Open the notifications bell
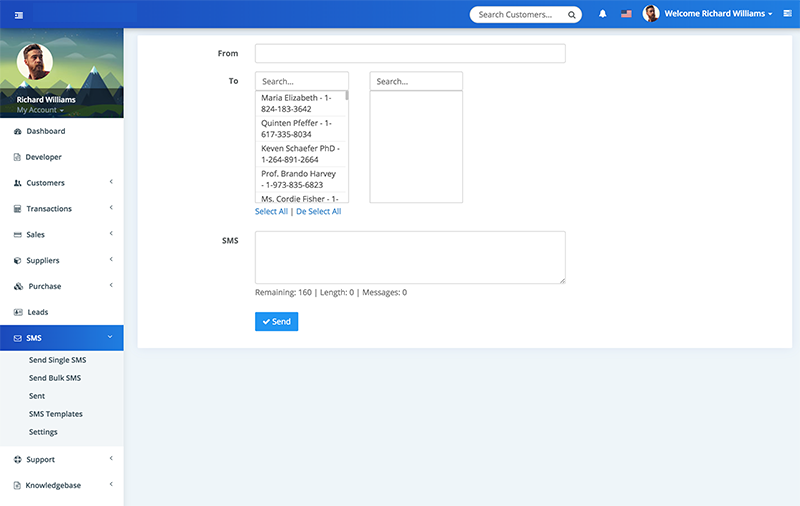The width and height of the screenshot is (800, 506). (603, 14)
